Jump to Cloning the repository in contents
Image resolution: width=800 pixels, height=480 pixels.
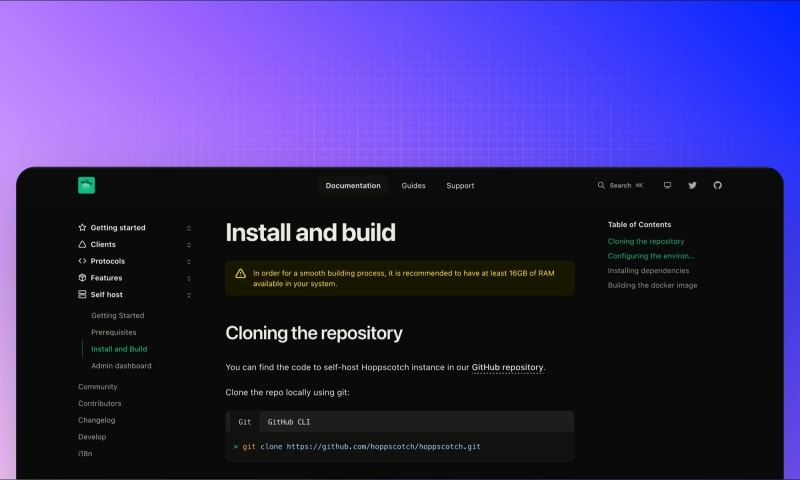pos(646,241)
